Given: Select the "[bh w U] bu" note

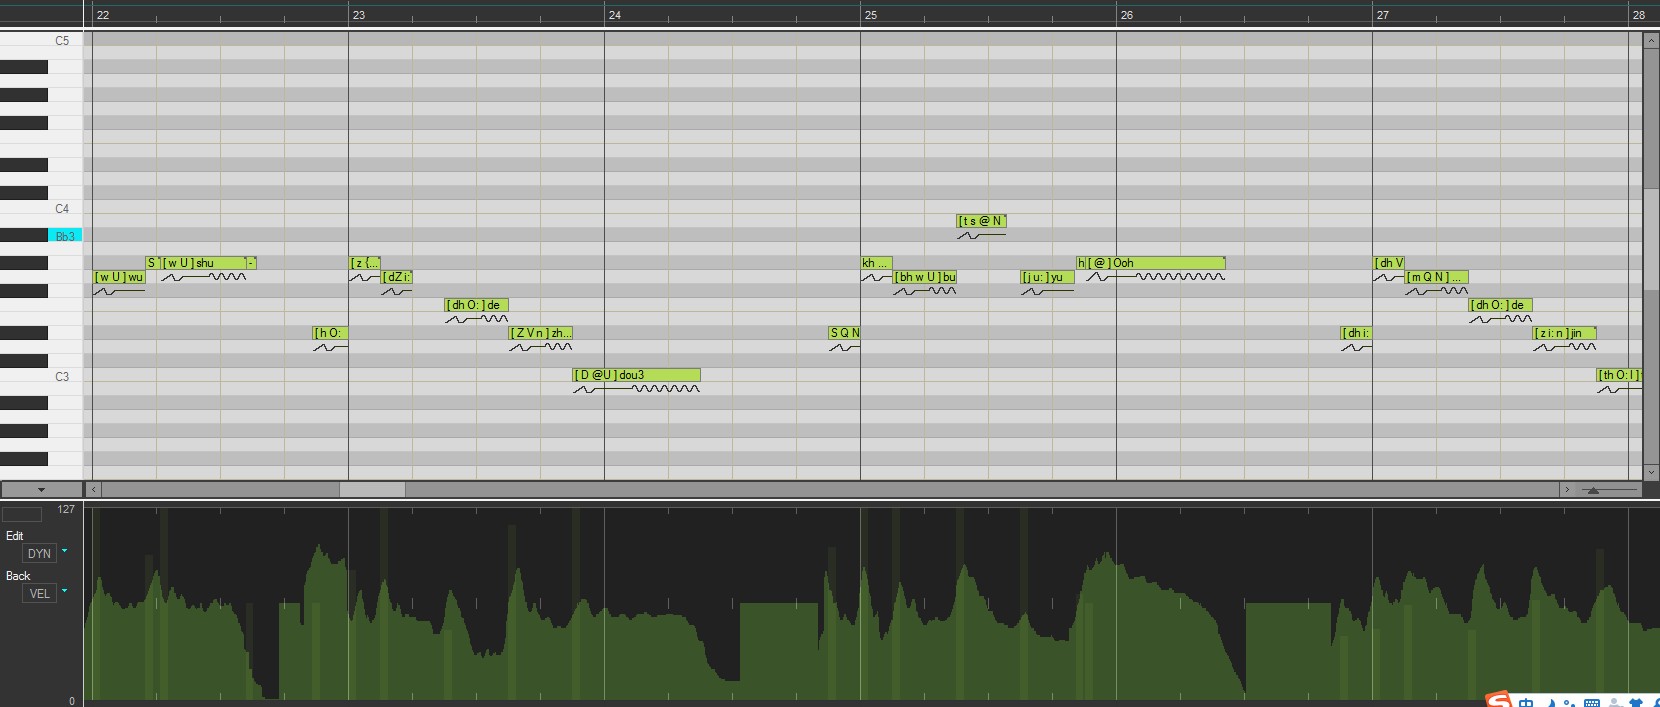Looking at the screenshot, I should [x=926, y=277].
